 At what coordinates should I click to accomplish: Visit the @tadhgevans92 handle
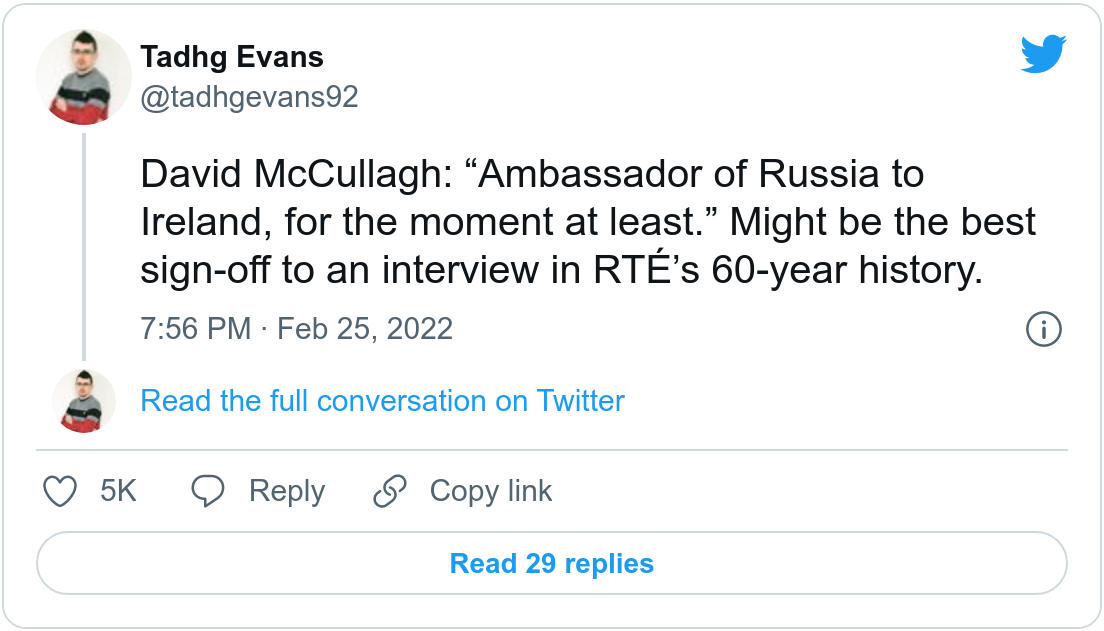point(249,97)
